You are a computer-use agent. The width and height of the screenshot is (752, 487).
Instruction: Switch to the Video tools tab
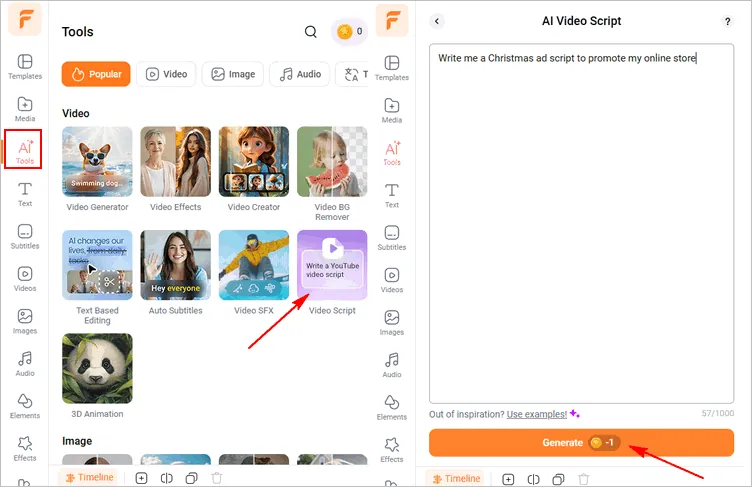coord(166,74)
